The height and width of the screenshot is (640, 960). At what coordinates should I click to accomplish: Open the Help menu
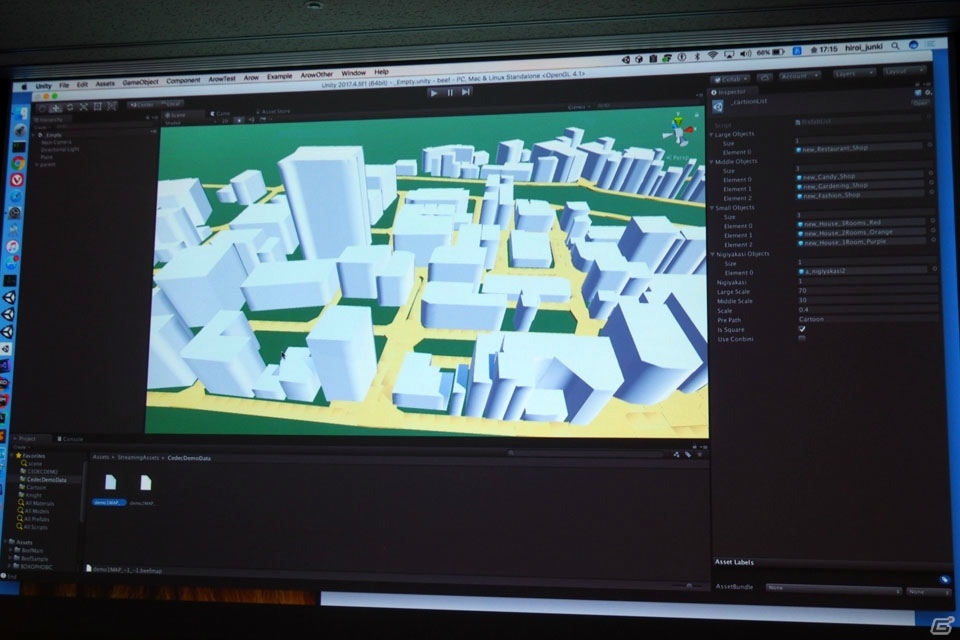click(381, 72)
